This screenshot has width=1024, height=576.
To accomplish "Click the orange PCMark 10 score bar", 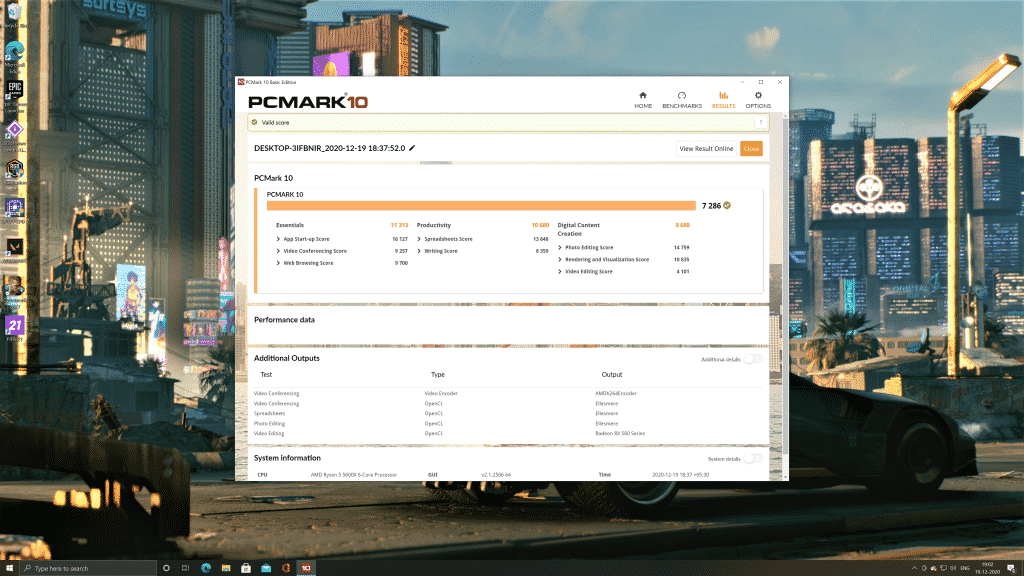I will tap(481, 206).
